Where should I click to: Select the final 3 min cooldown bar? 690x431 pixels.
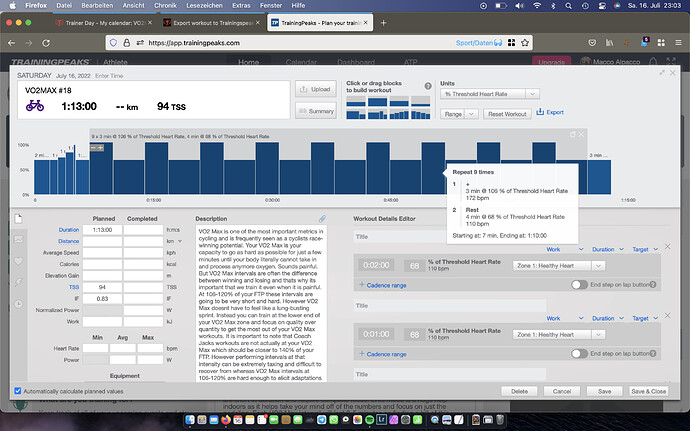click(599, 177)
